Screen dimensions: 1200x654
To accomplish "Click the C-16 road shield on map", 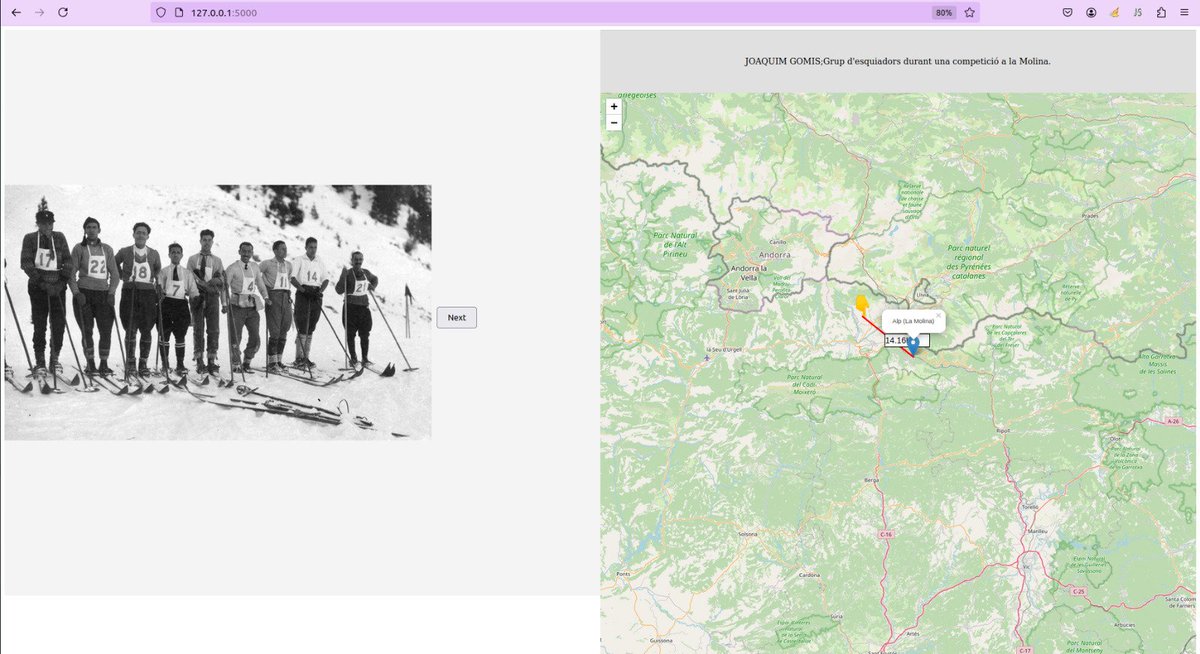I will pos(885,535).
